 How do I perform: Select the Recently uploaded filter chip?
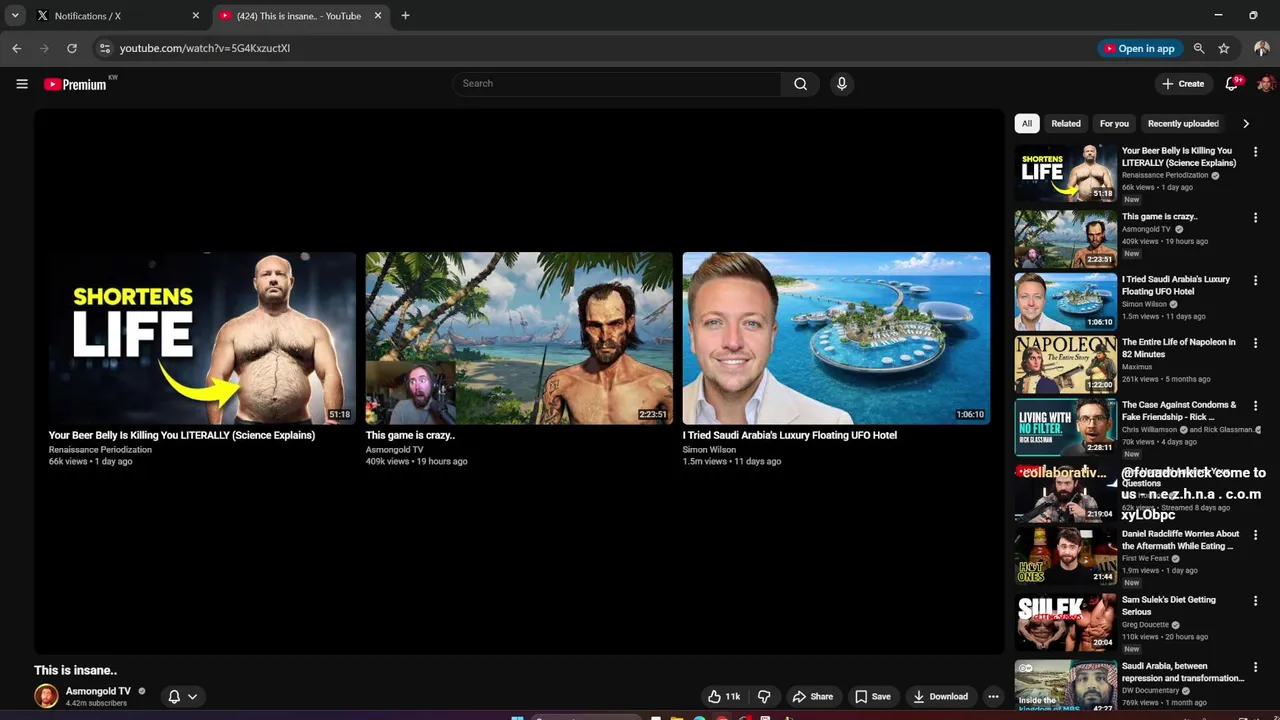1183,124
